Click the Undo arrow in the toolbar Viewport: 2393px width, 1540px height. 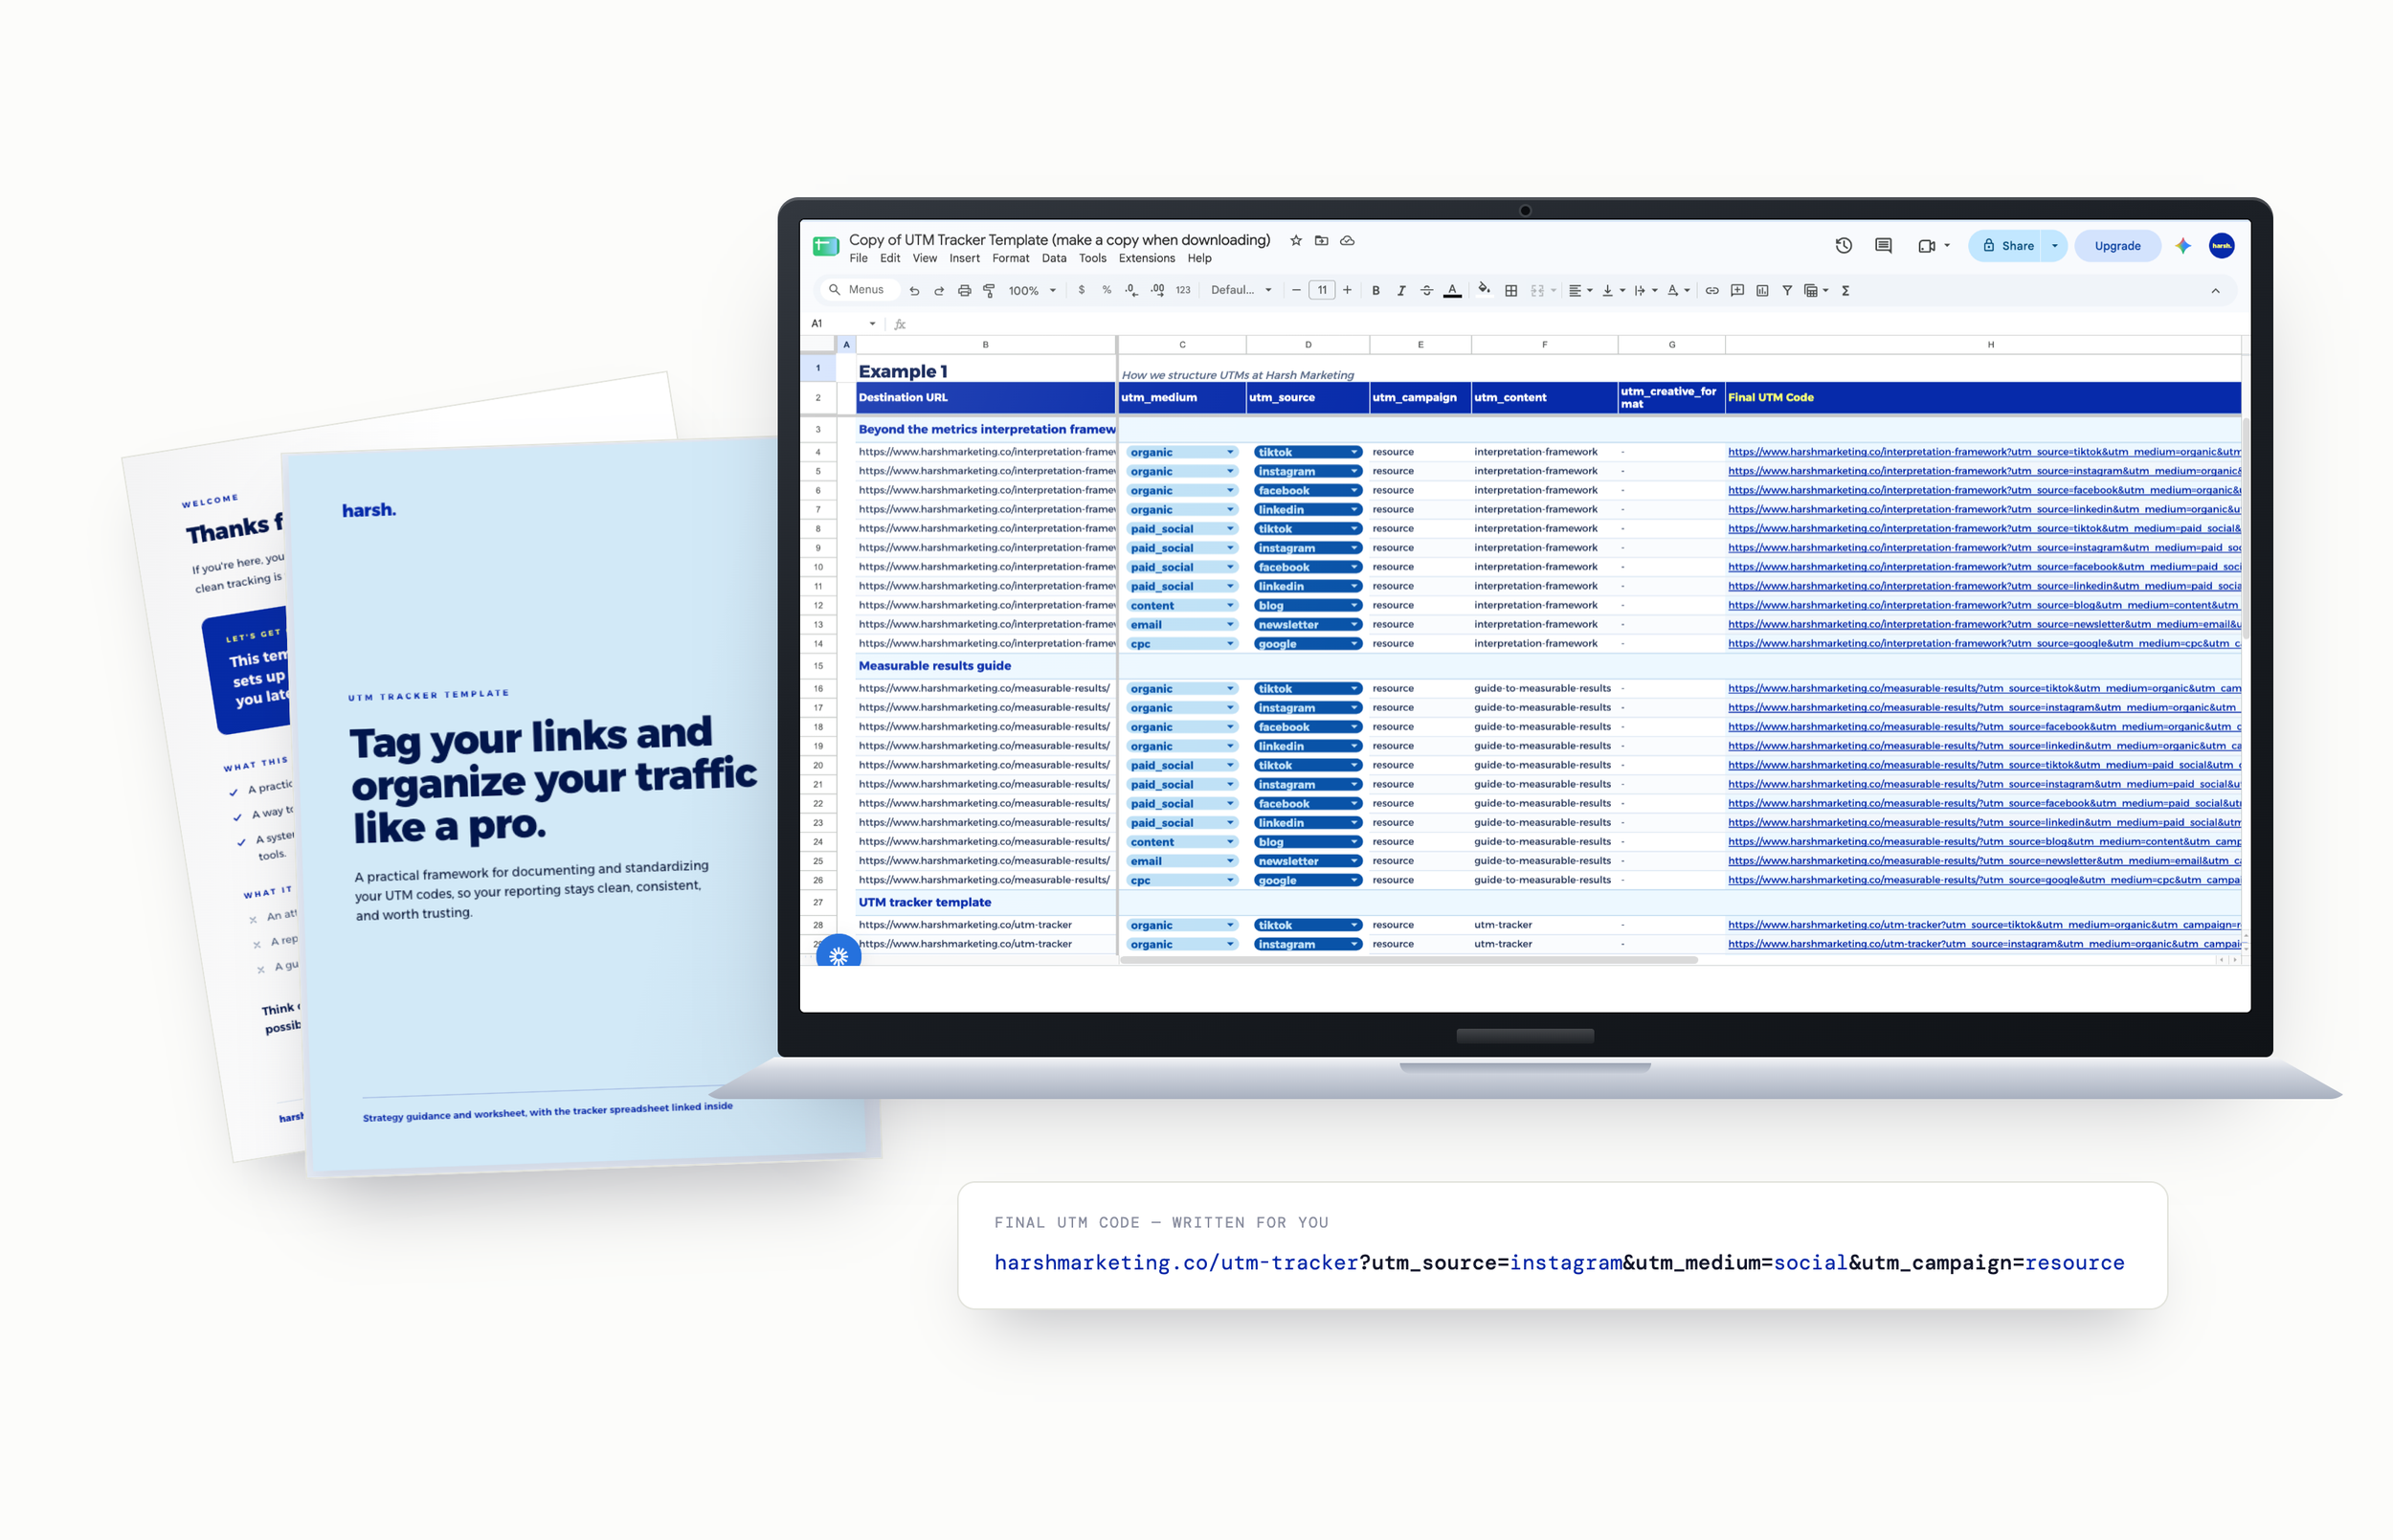tap(914, 291)
